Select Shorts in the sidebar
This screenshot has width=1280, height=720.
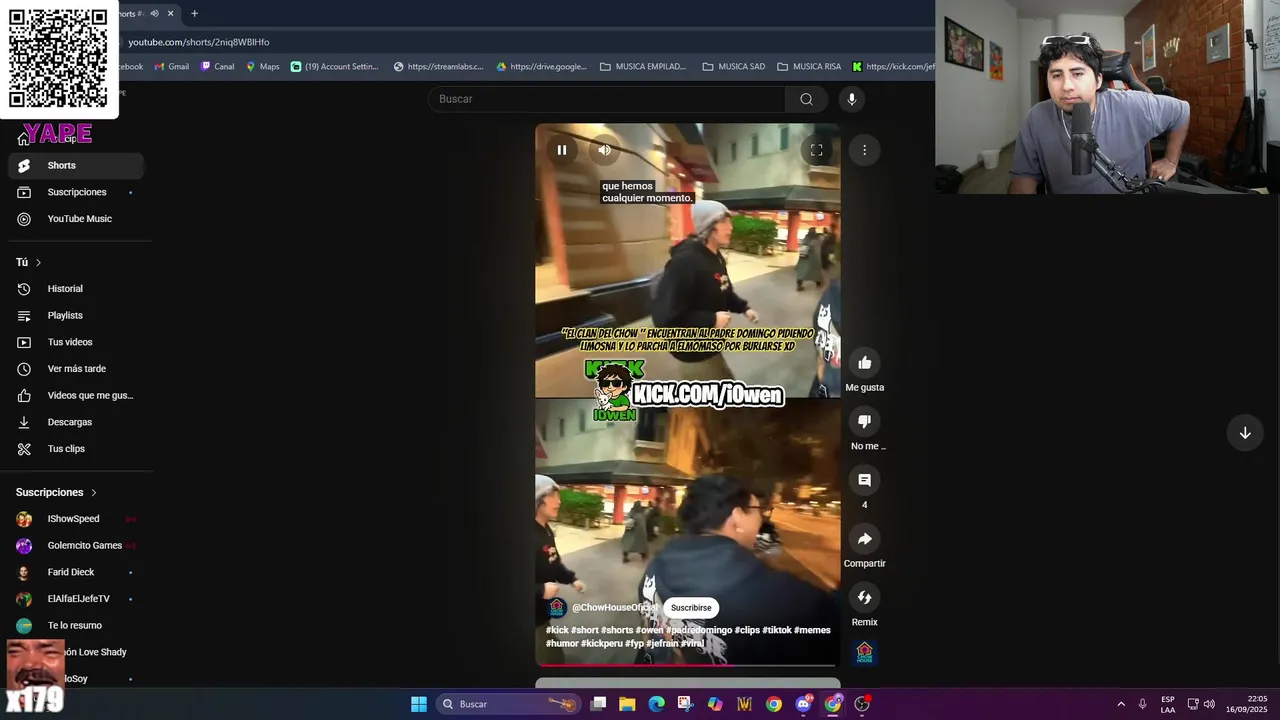(76, 165)
